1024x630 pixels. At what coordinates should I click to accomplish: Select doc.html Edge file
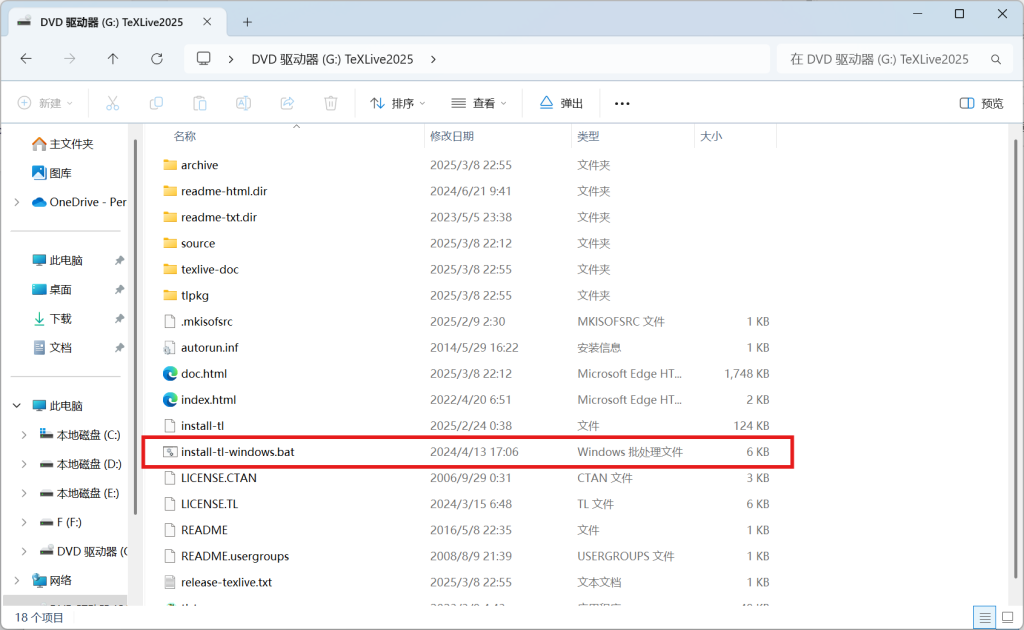(x=204, y=374)
